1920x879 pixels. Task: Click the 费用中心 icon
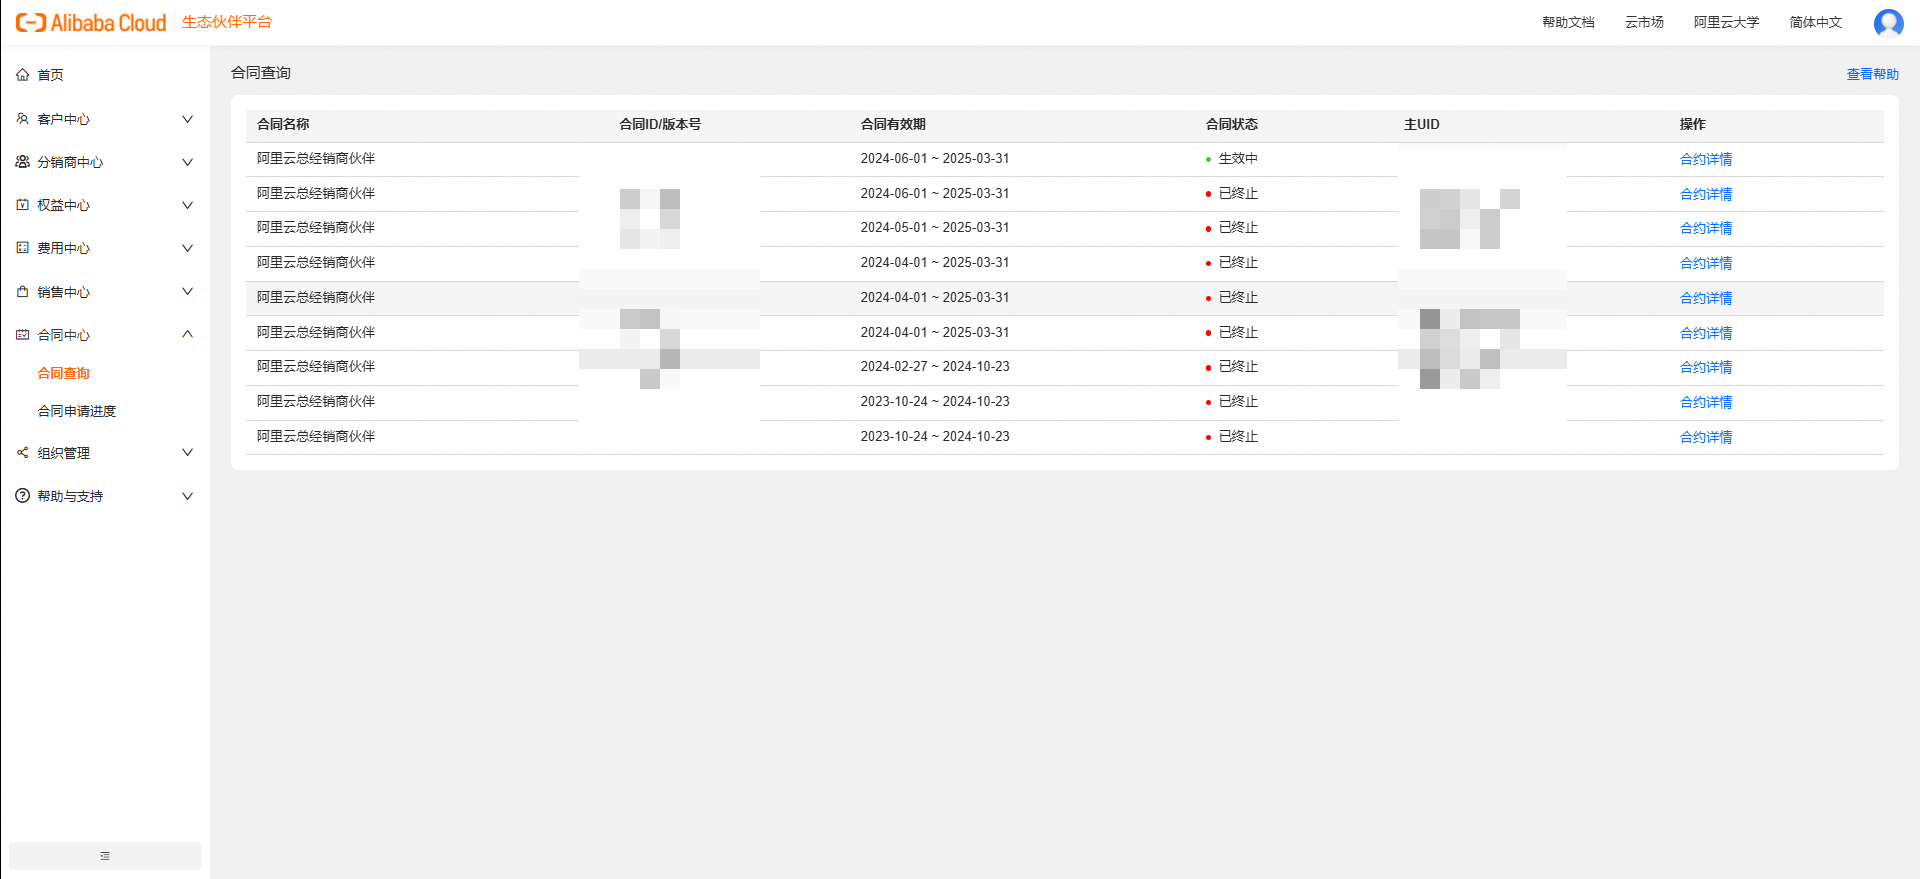23,248
